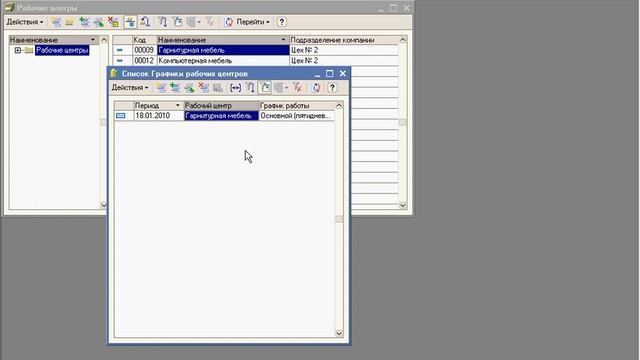
Task: Click row icon of Компьютерная мебель 00012
Action: [x=120, y=61]
